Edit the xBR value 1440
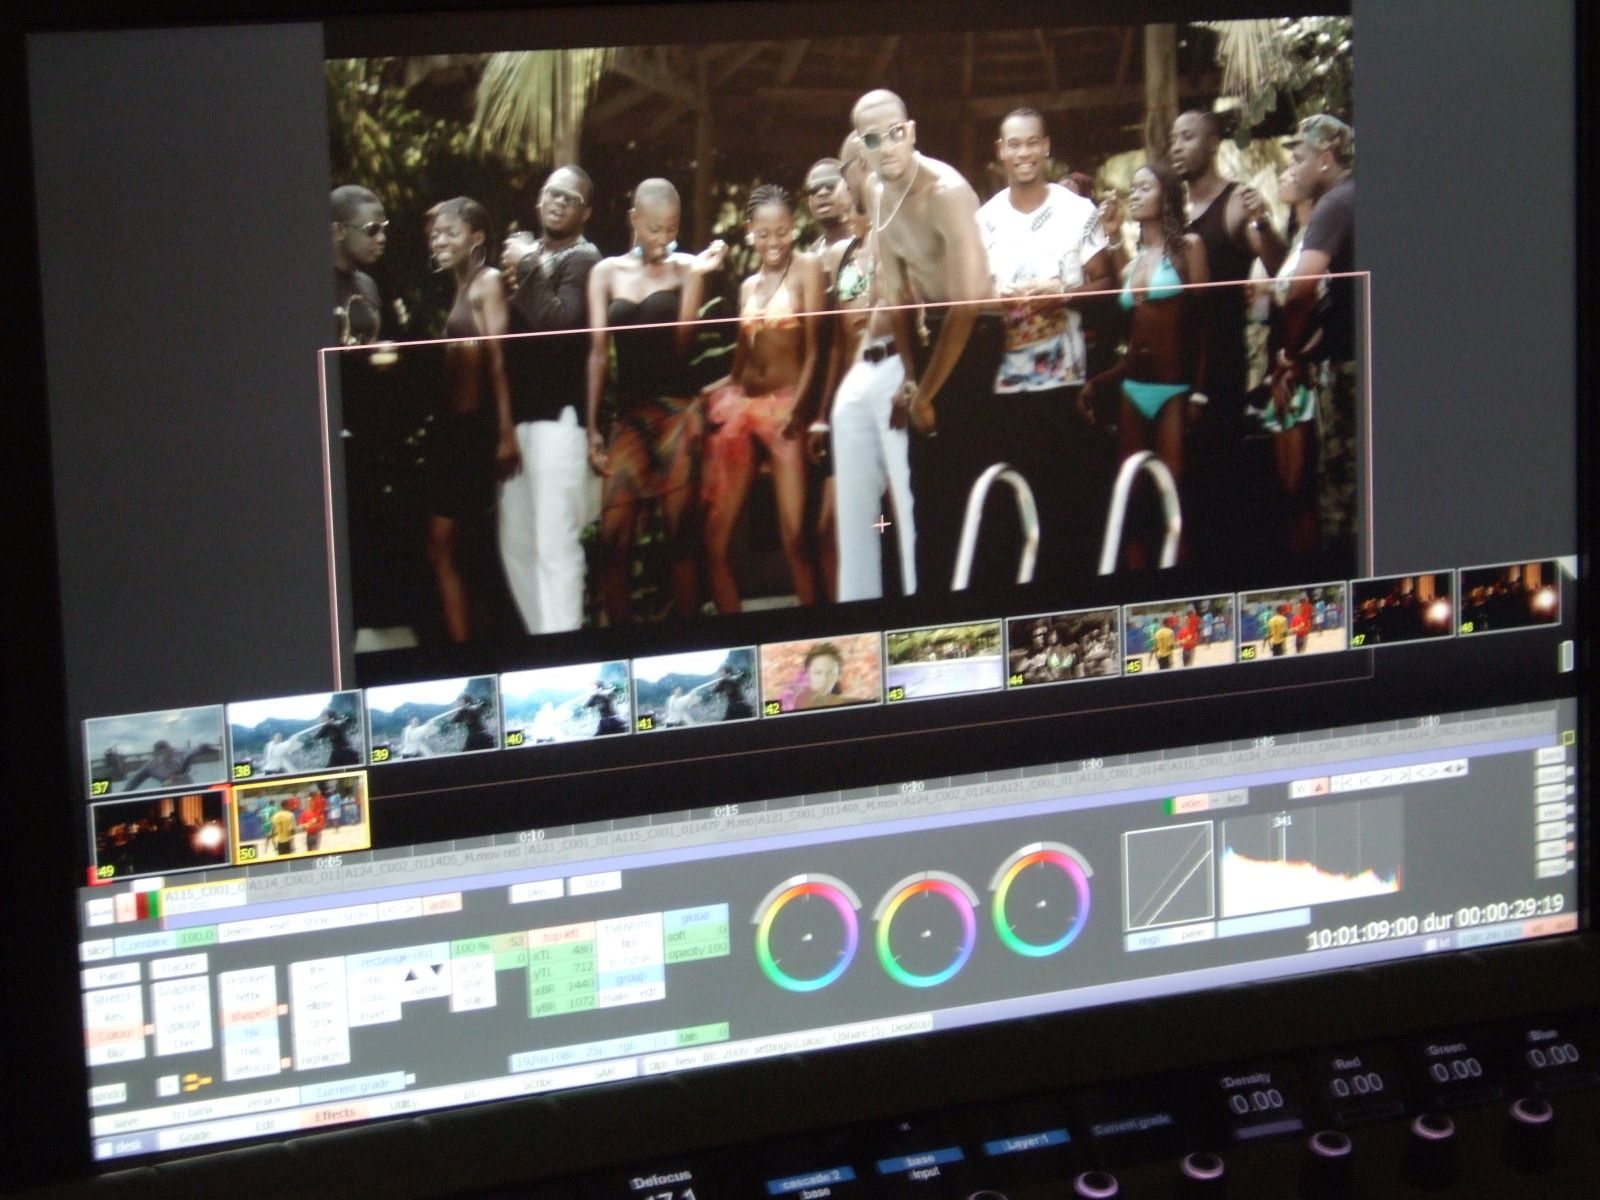 point(562,986)
